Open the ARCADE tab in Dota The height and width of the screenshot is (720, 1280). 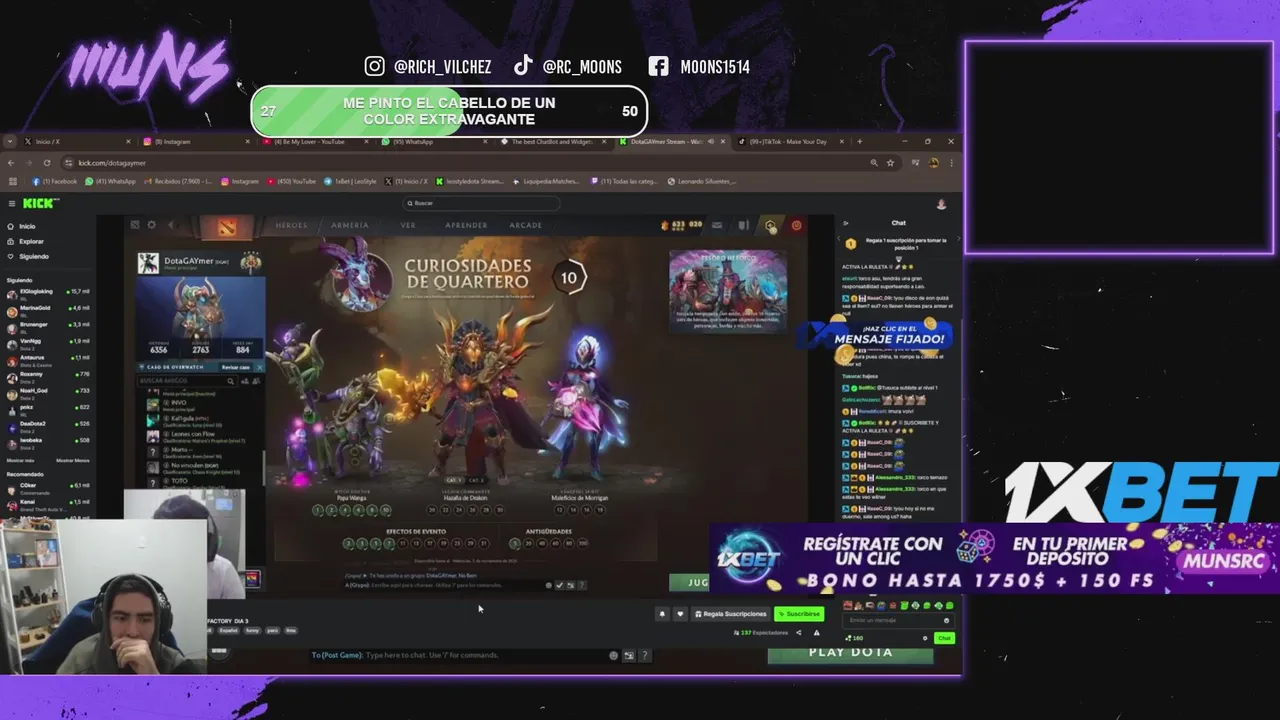point(526,225)
